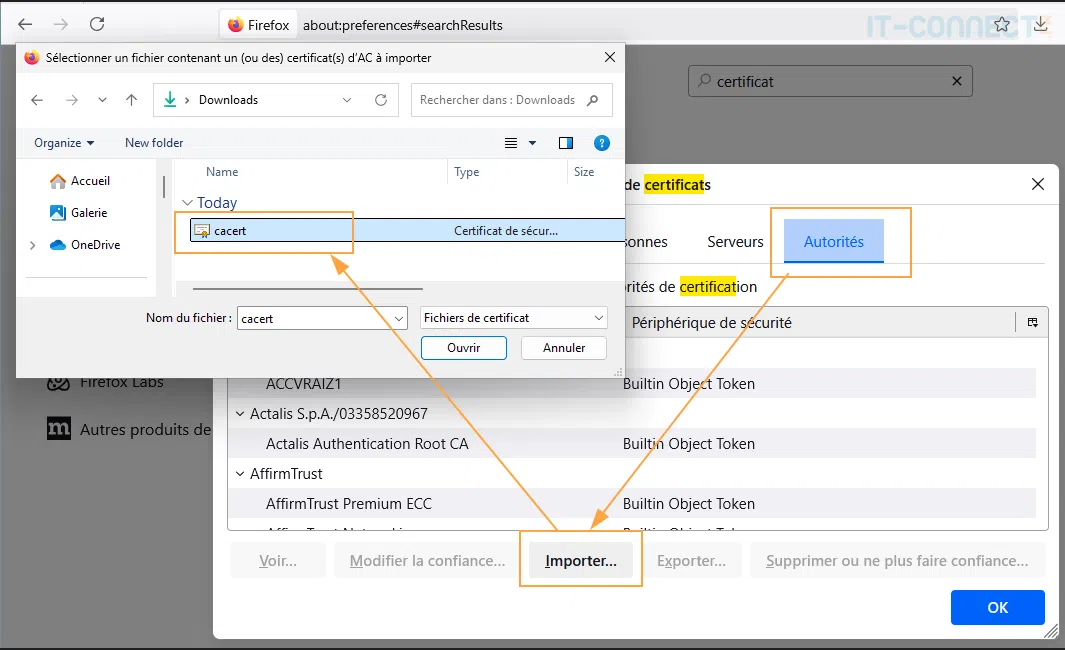Expand the OneDrive tree node
The width and height of the screenshot is (1065, 650).
[33, 245]
